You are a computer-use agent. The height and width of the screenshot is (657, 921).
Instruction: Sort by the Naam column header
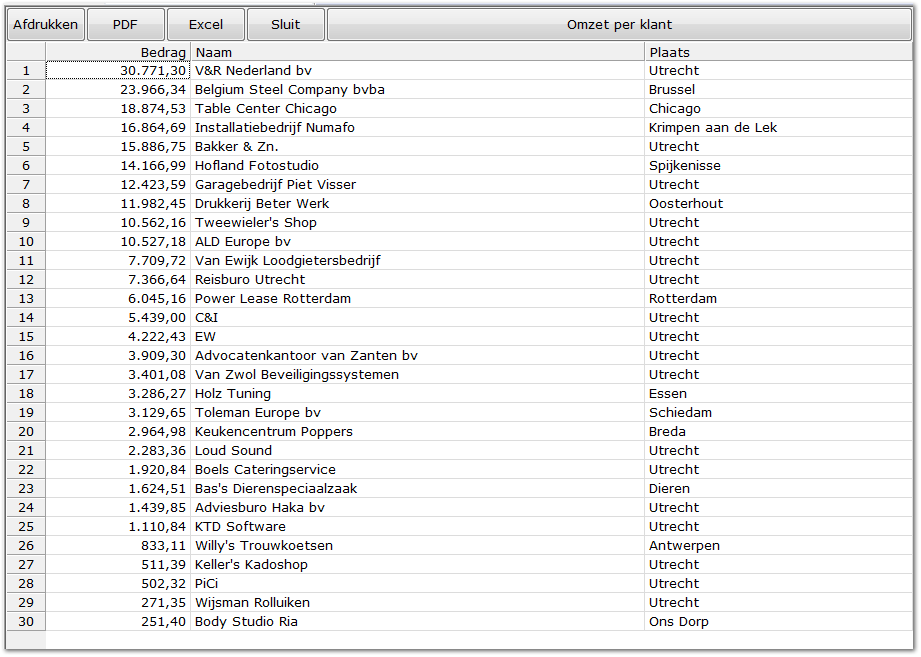pyautogui.click(x=418, y=52)
